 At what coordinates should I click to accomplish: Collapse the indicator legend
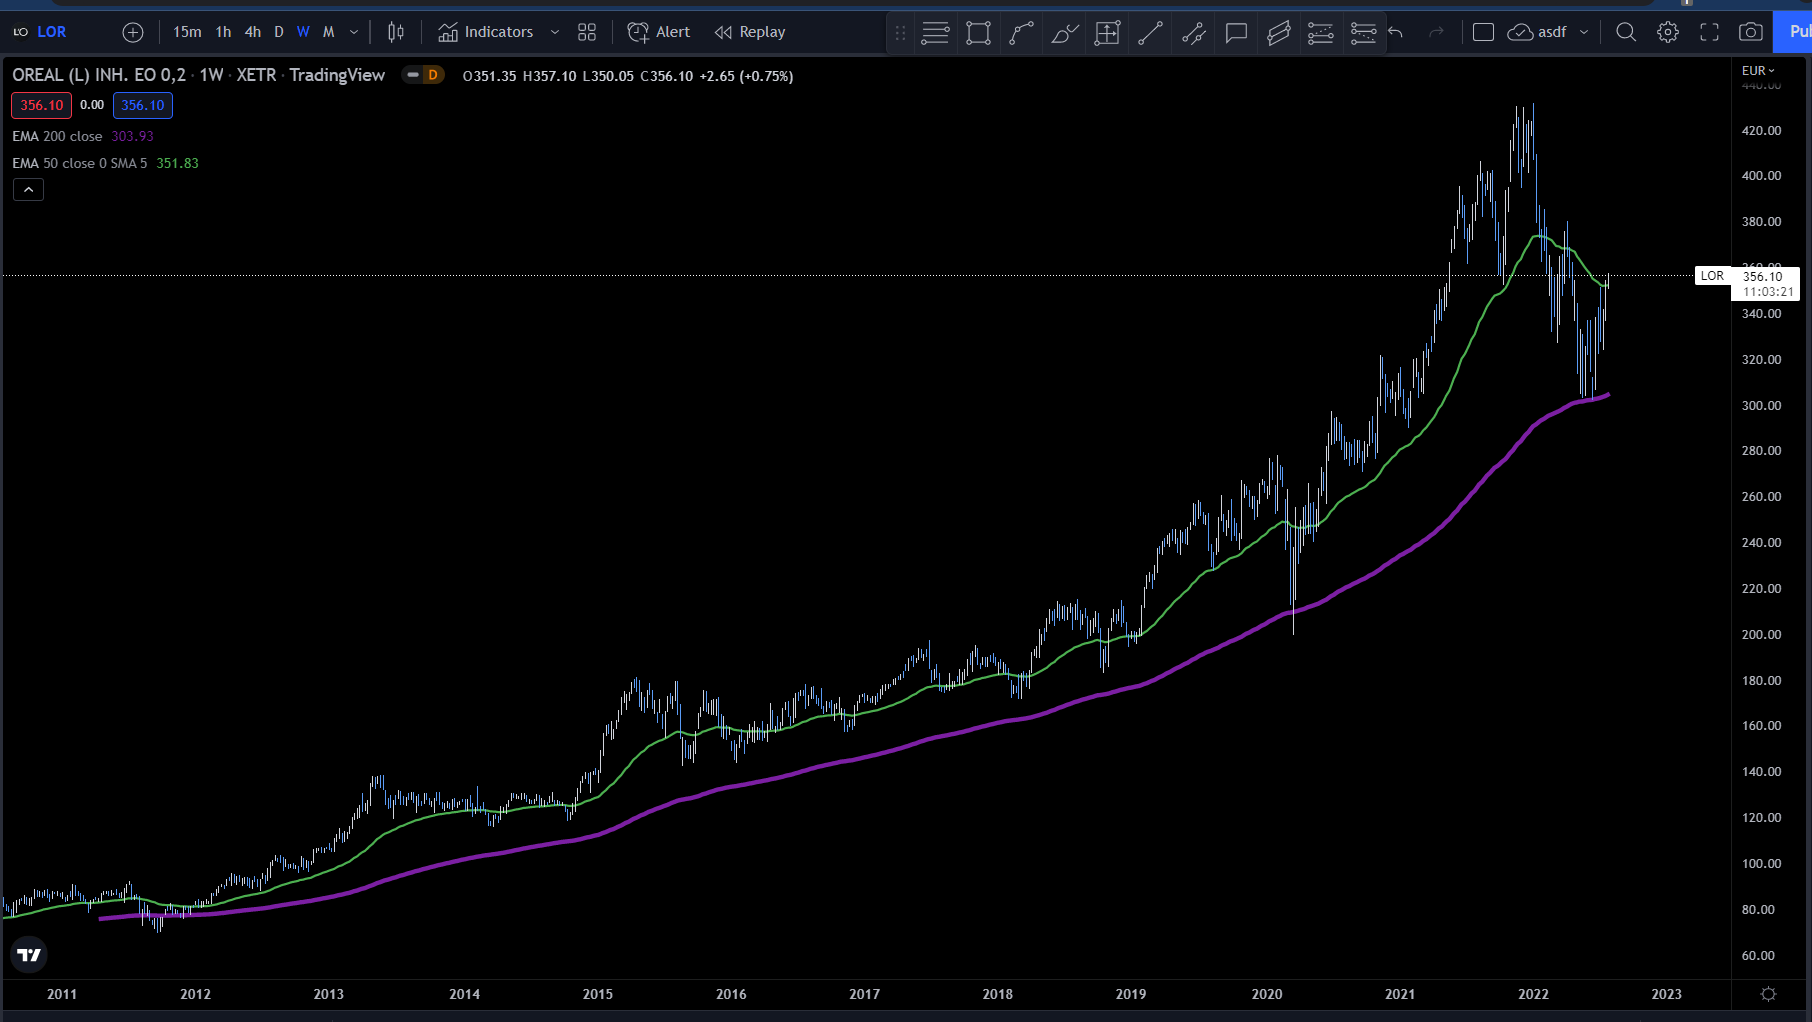tap(28, 189)
